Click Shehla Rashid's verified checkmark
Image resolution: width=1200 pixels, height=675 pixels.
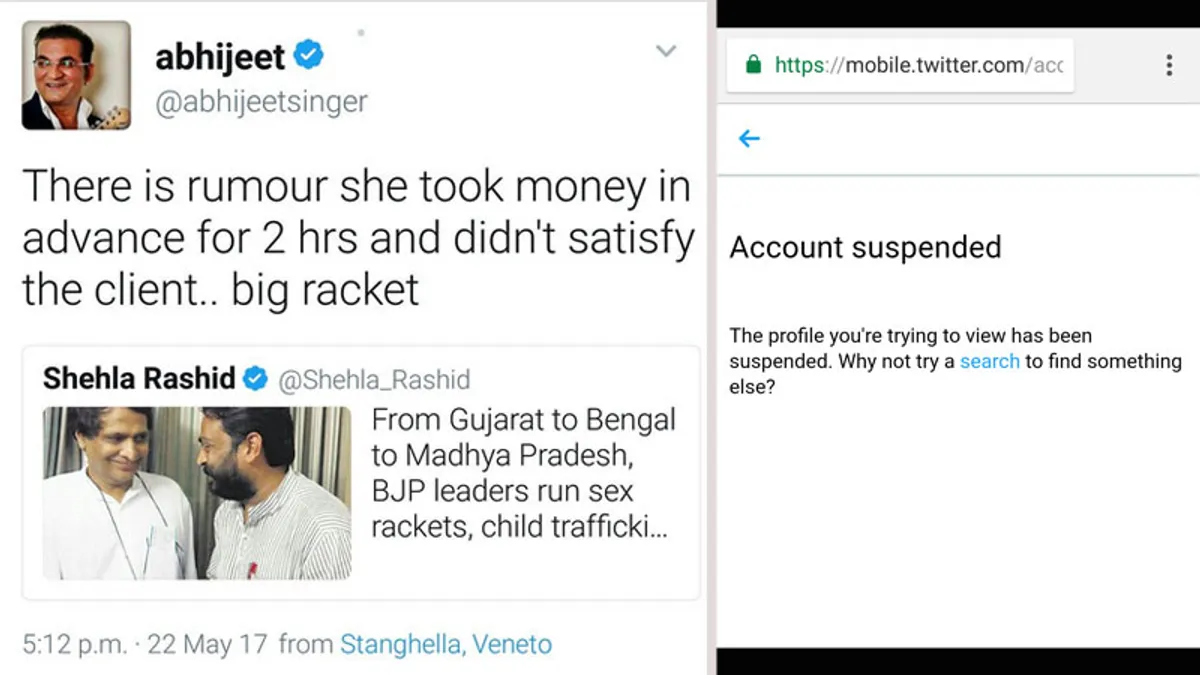[255, 379]
